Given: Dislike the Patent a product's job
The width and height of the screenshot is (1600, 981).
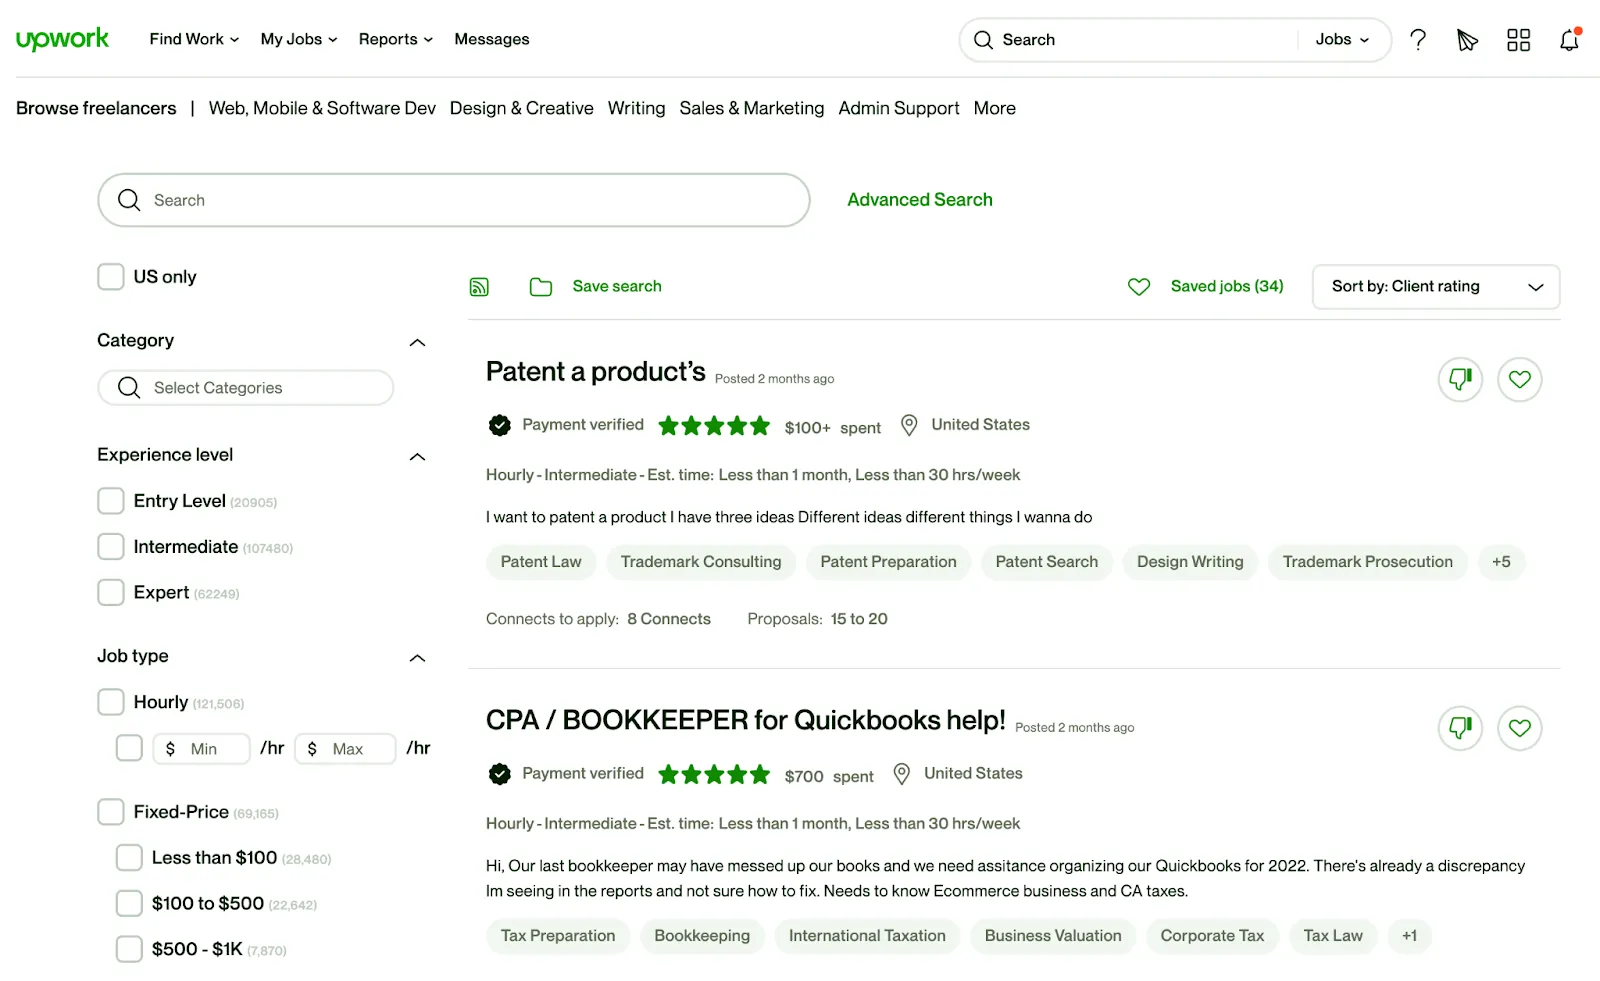Looking at the screenshot, I should click(1460, 380).
